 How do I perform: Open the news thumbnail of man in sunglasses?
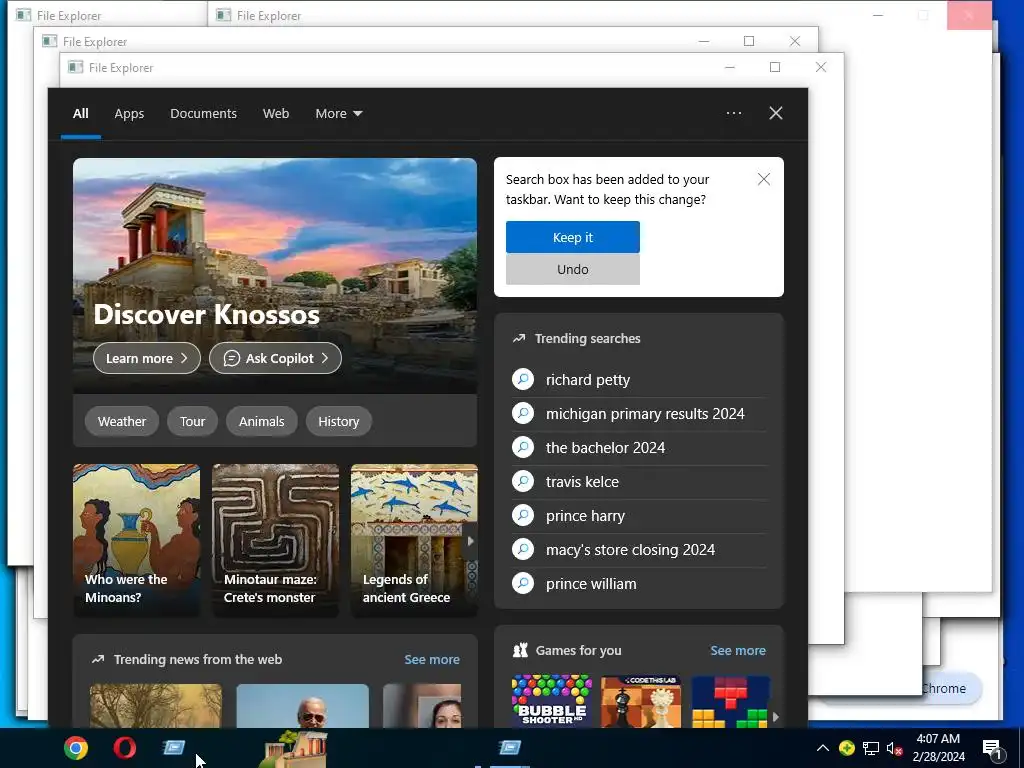(x=302, y=706)
